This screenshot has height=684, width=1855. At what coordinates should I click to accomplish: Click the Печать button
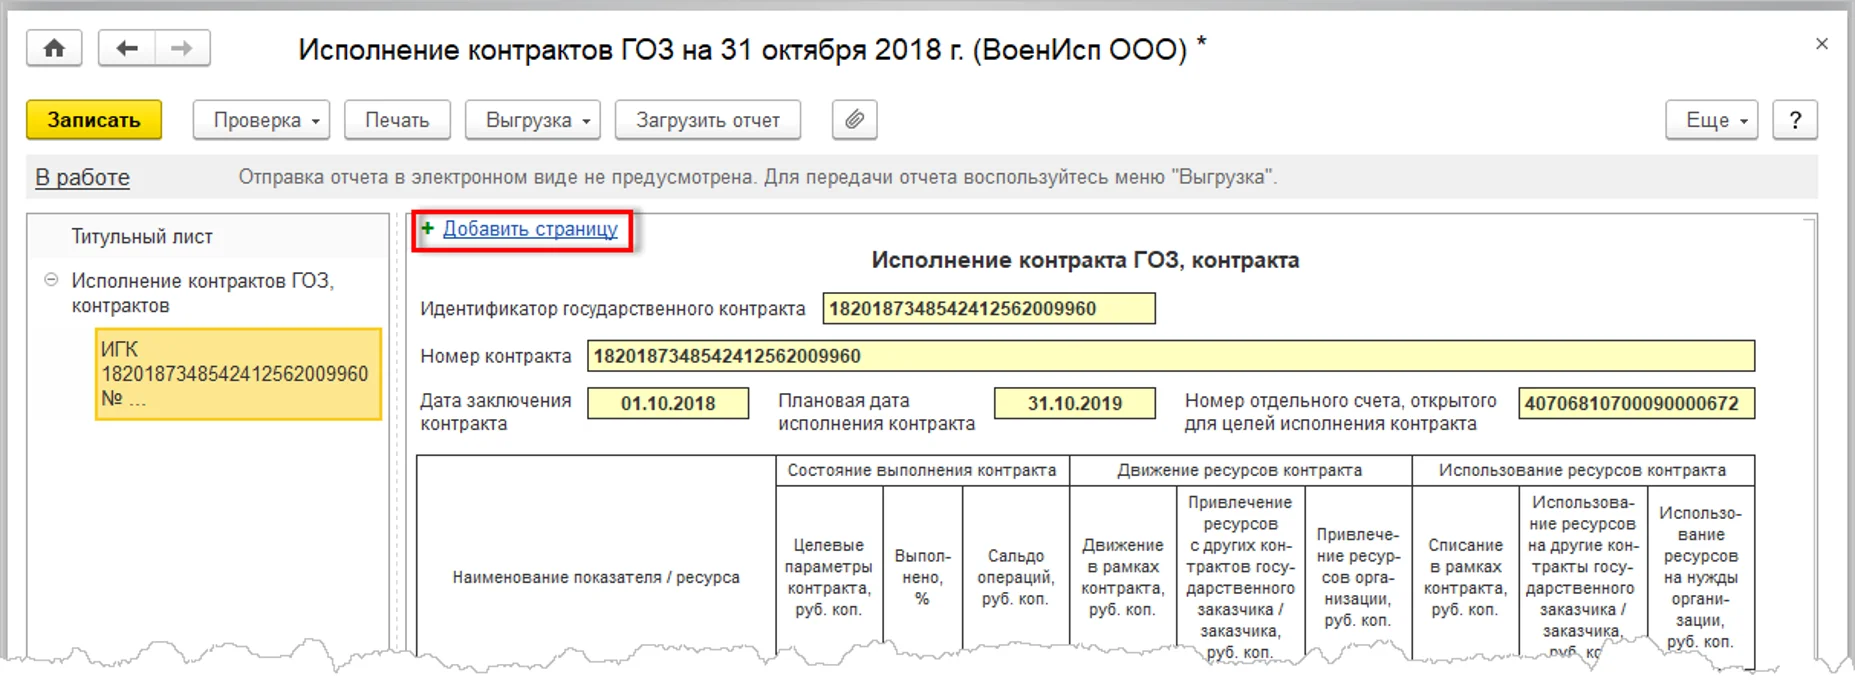pyautogui.click(x=397, y=120)
